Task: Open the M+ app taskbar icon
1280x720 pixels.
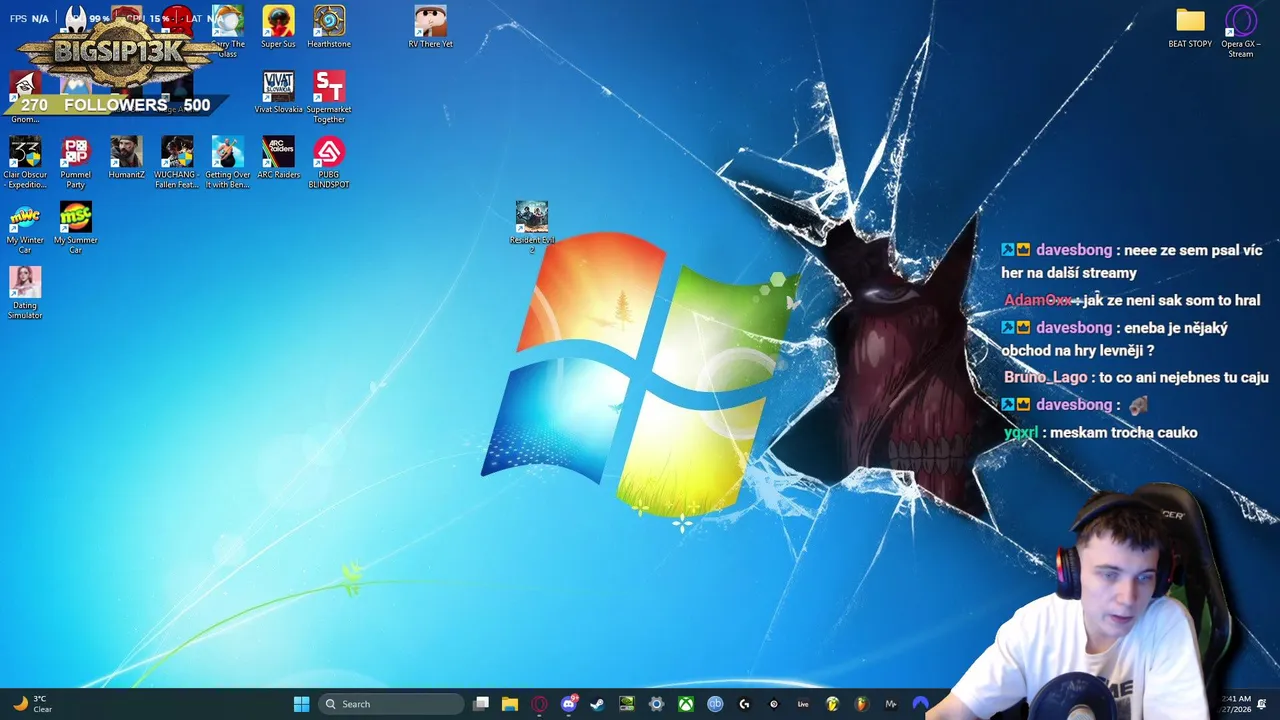Action: 890,704
